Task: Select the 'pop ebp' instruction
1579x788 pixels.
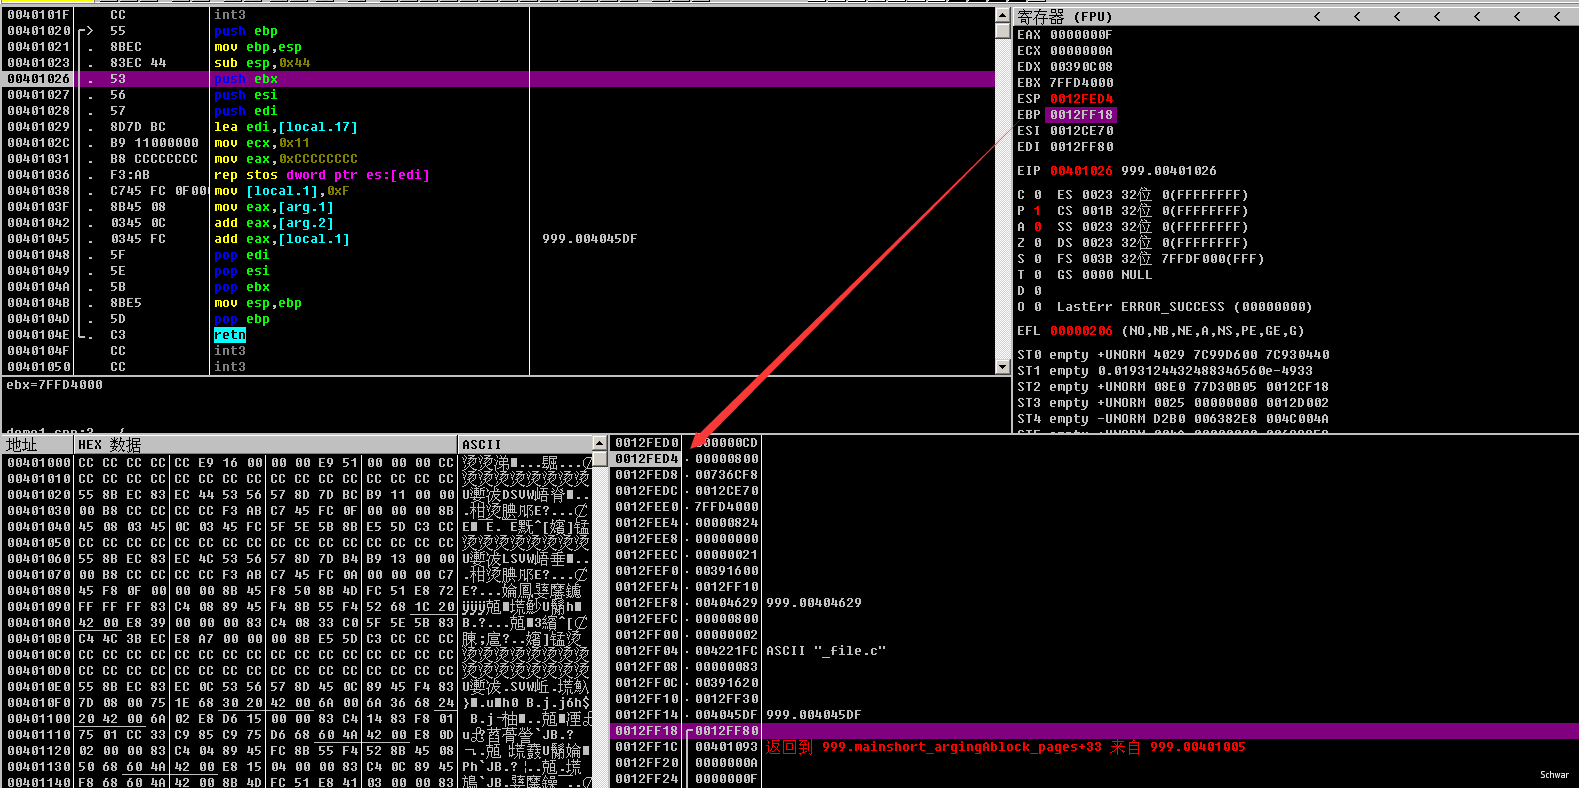Action: coord(242,319)
